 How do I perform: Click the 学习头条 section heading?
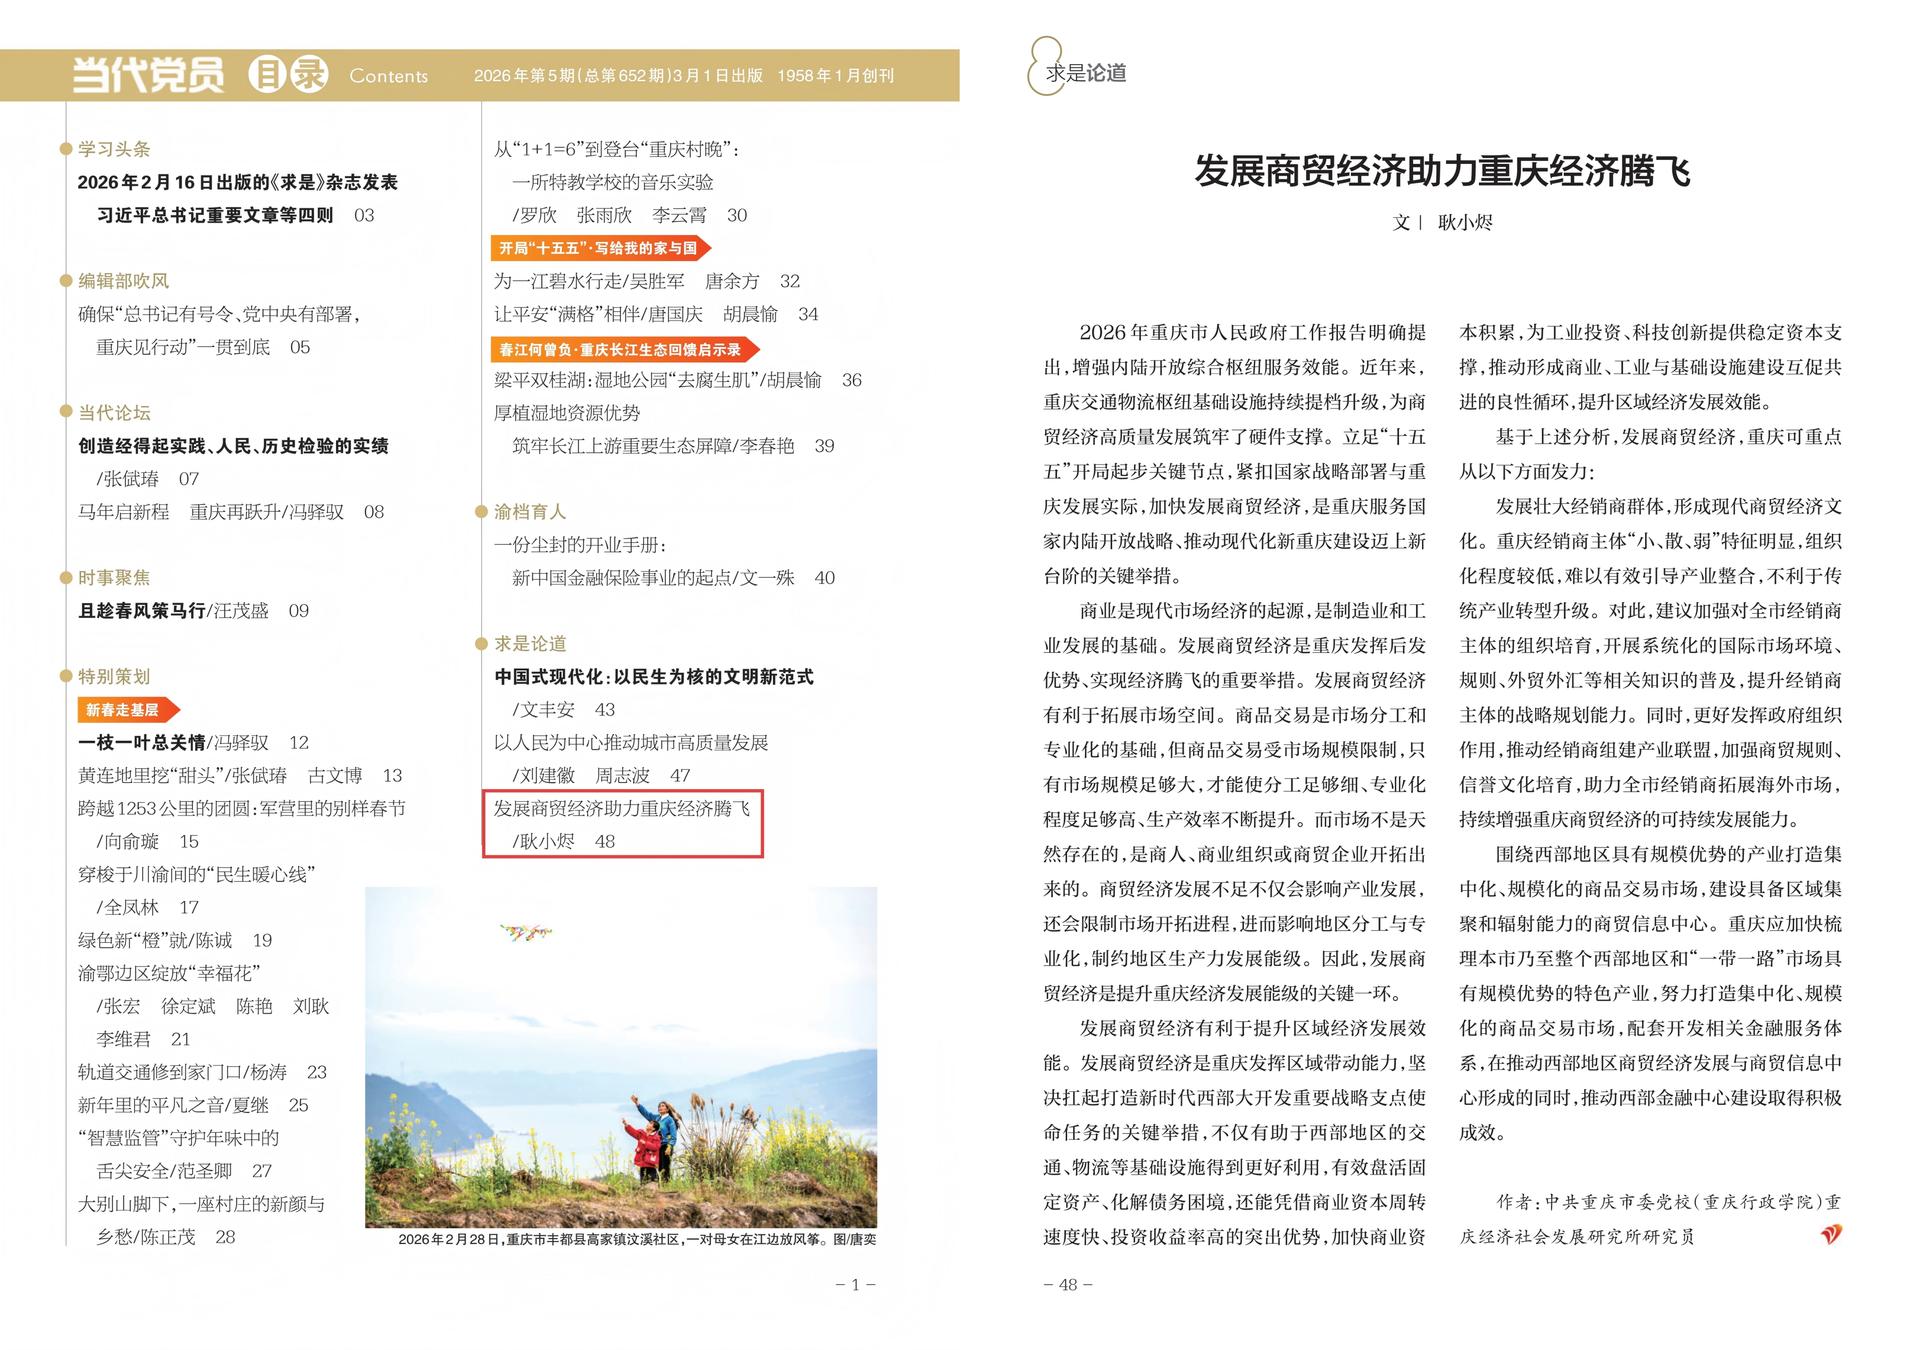click(x=114, y=149)
